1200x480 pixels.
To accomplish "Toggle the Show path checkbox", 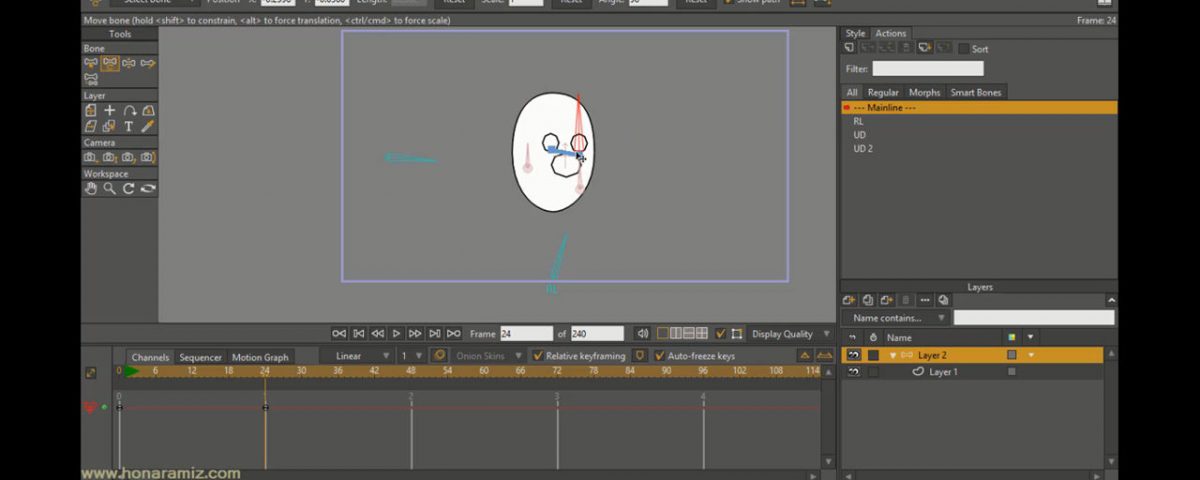I will click(728, 2).
